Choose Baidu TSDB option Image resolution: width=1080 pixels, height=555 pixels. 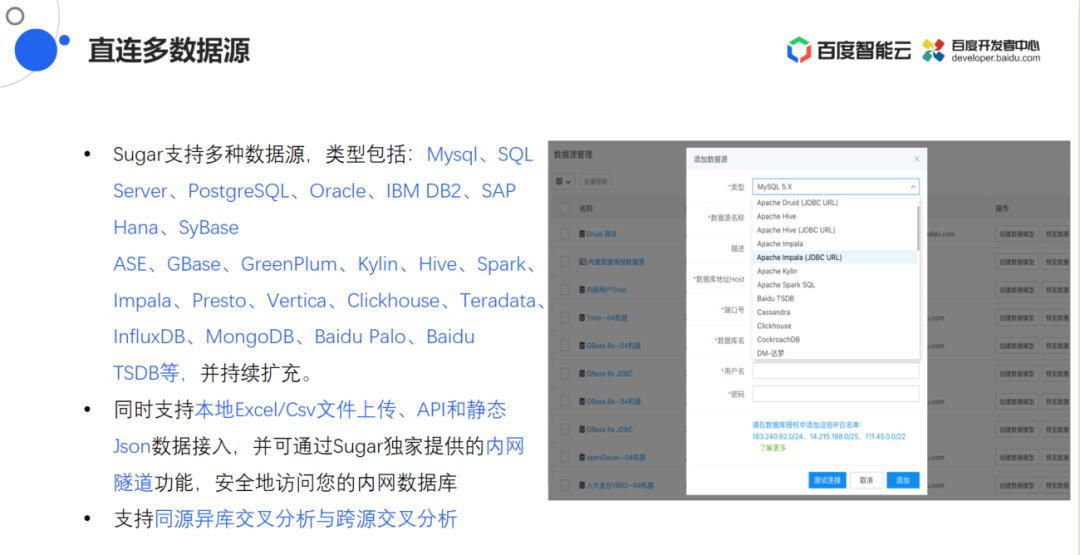pyautogui.click(x=835, y=298)
